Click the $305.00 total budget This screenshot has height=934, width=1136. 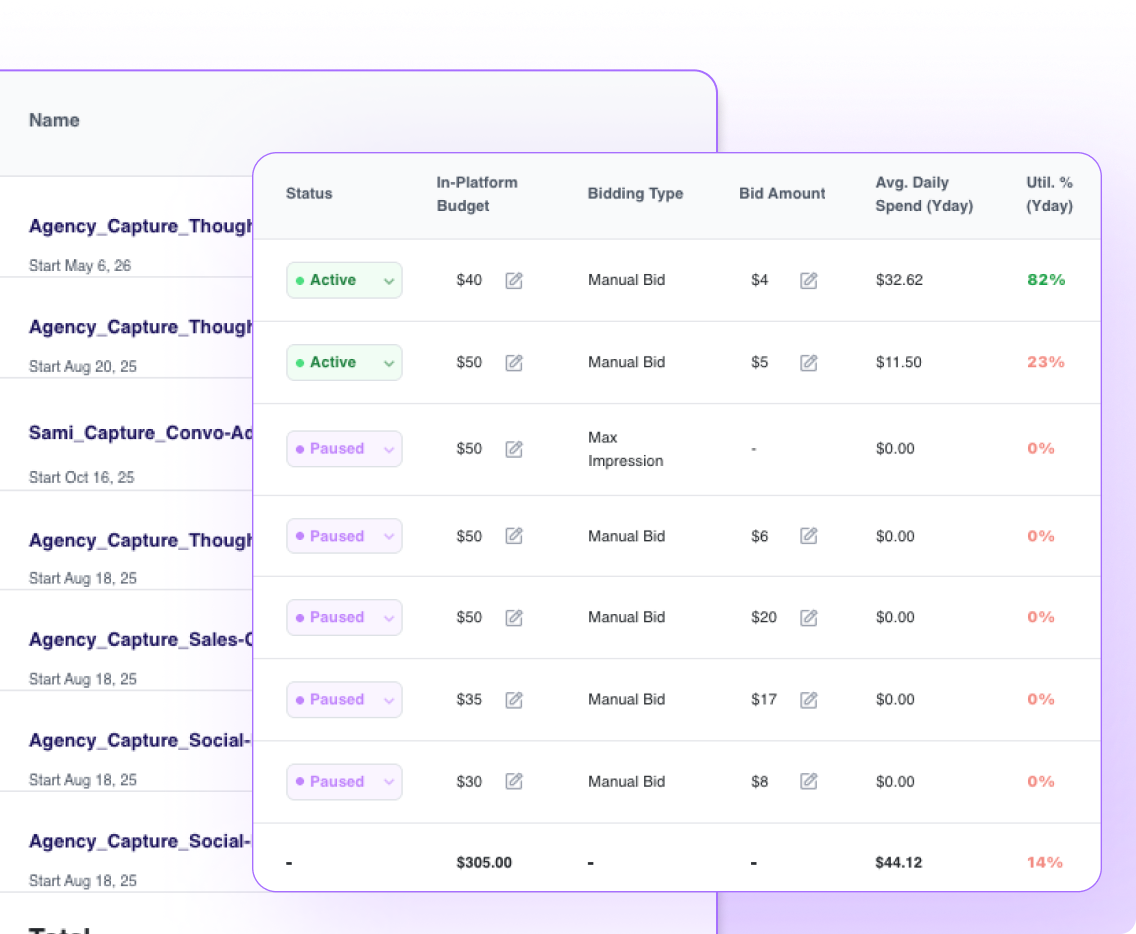pyautogui.click(x=484, y=862)
